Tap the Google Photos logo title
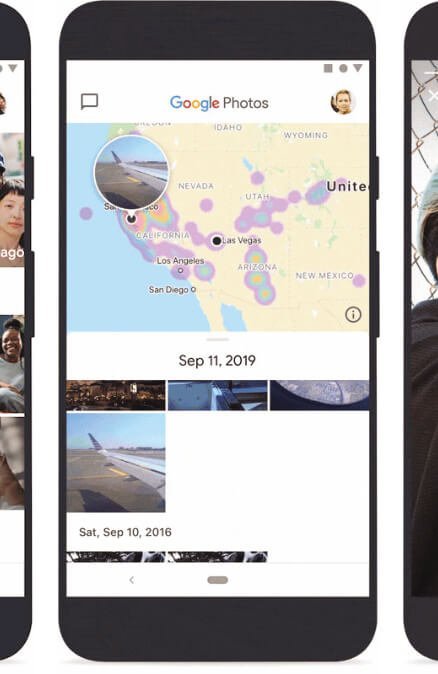This screenshot has height=674, width=438. pos(219,103)
